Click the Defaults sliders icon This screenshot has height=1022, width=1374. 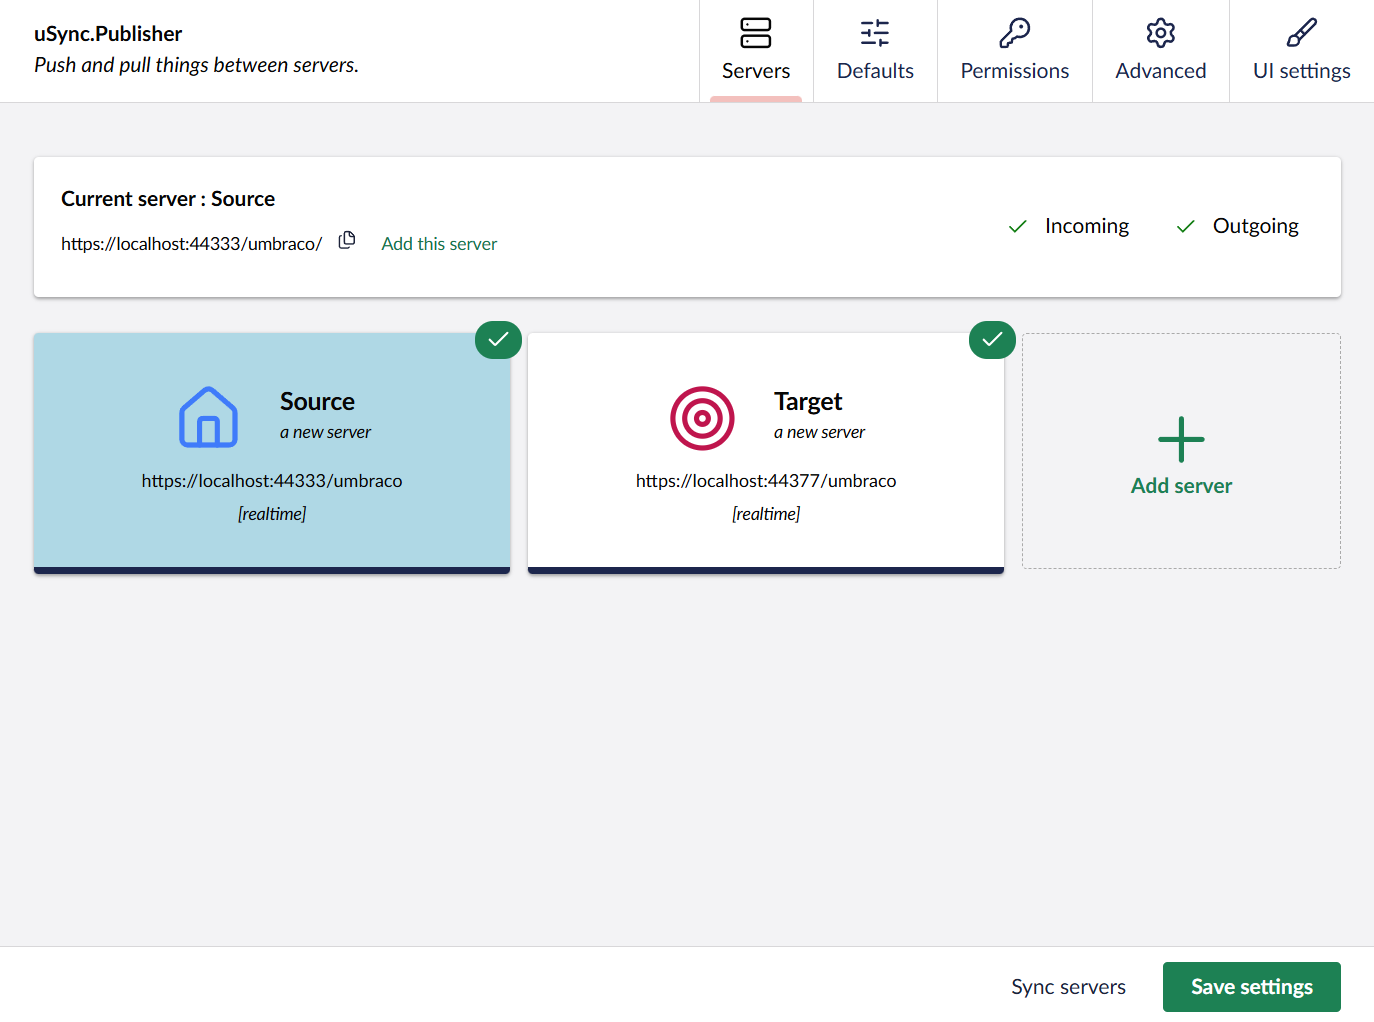click(x=874, y=33)
